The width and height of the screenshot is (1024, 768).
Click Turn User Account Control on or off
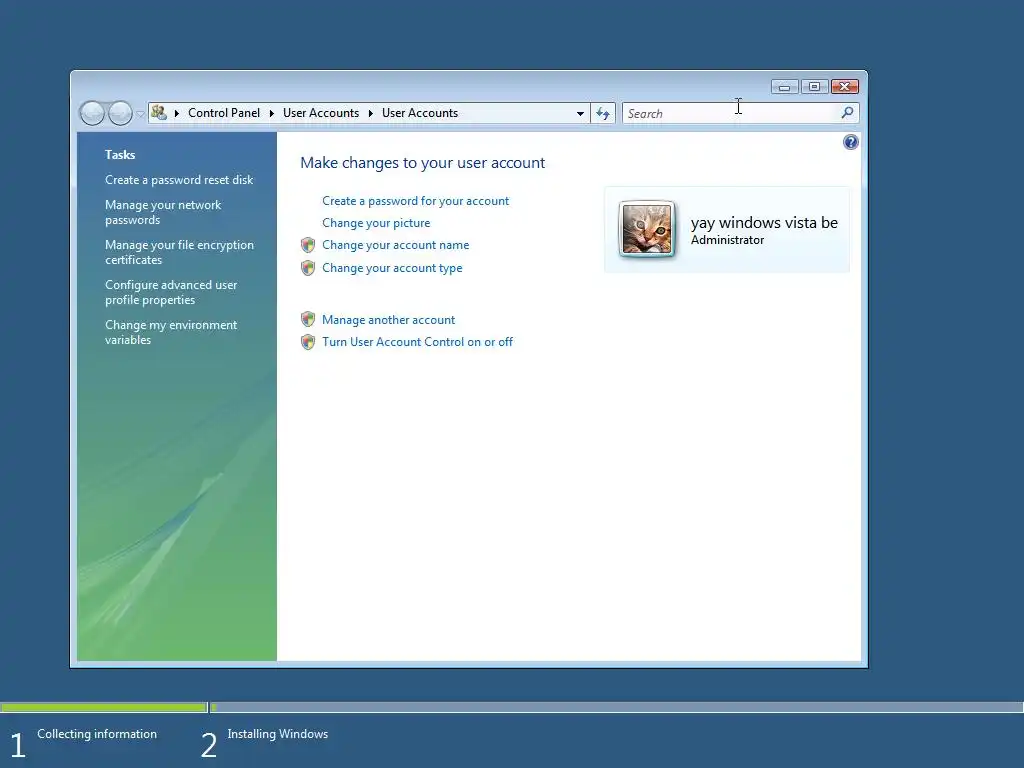click(417, 342)
